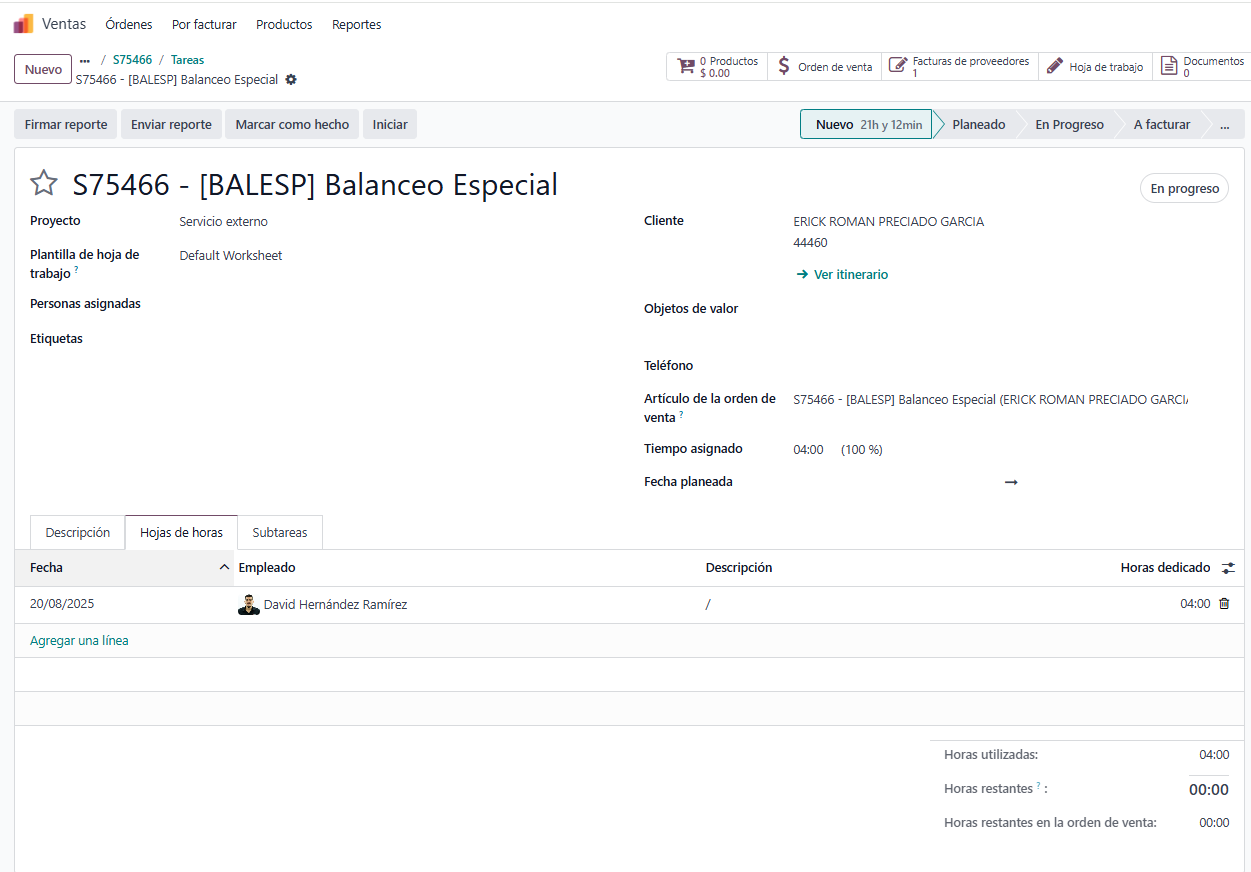Open the Reportes menu
The height and width of the screenshot is (872, 1251).
pyautogui.click(x=356, y=24)
